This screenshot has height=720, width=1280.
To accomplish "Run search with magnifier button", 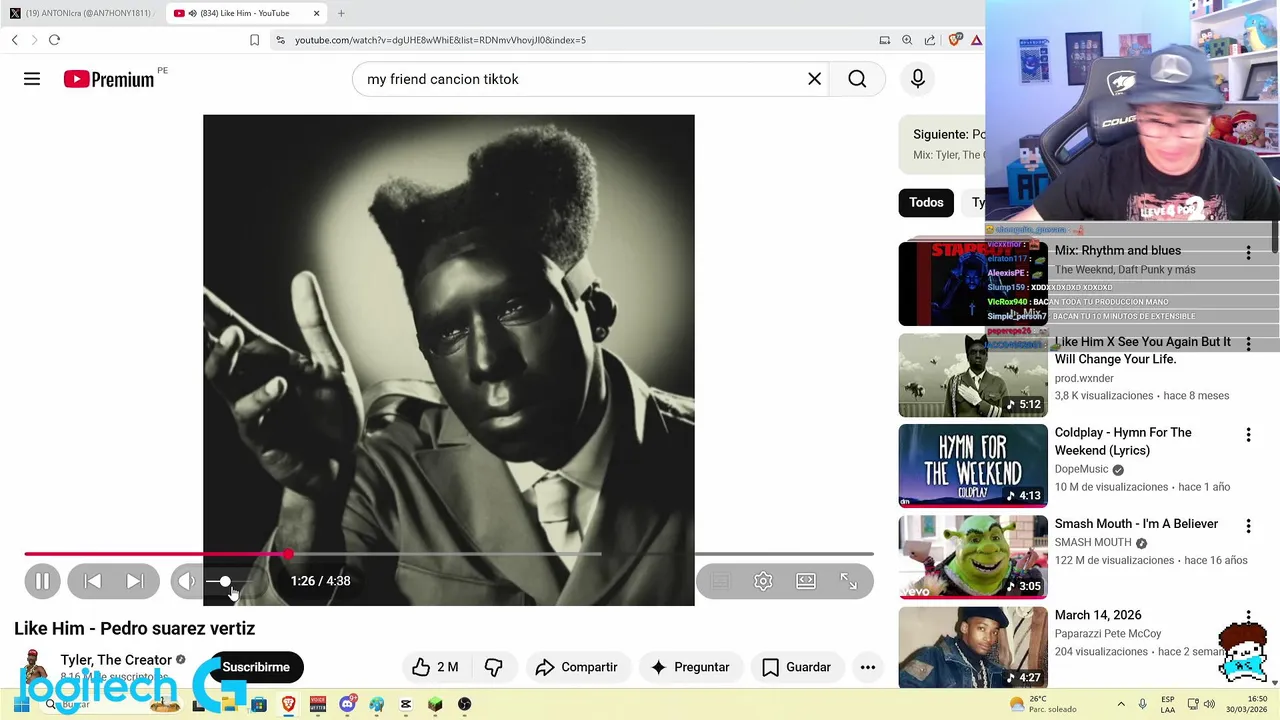I will click(x=857, y=79).
